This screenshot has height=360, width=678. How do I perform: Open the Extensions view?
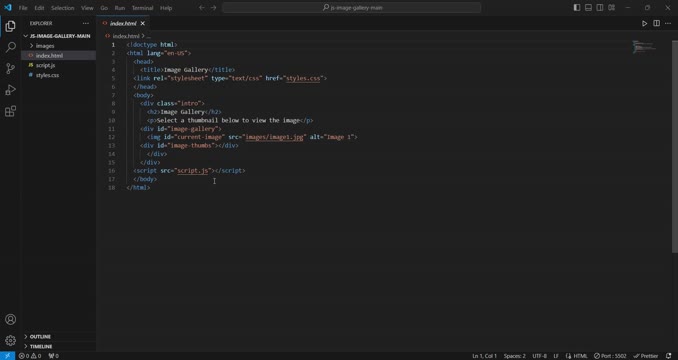click(10, 111)
